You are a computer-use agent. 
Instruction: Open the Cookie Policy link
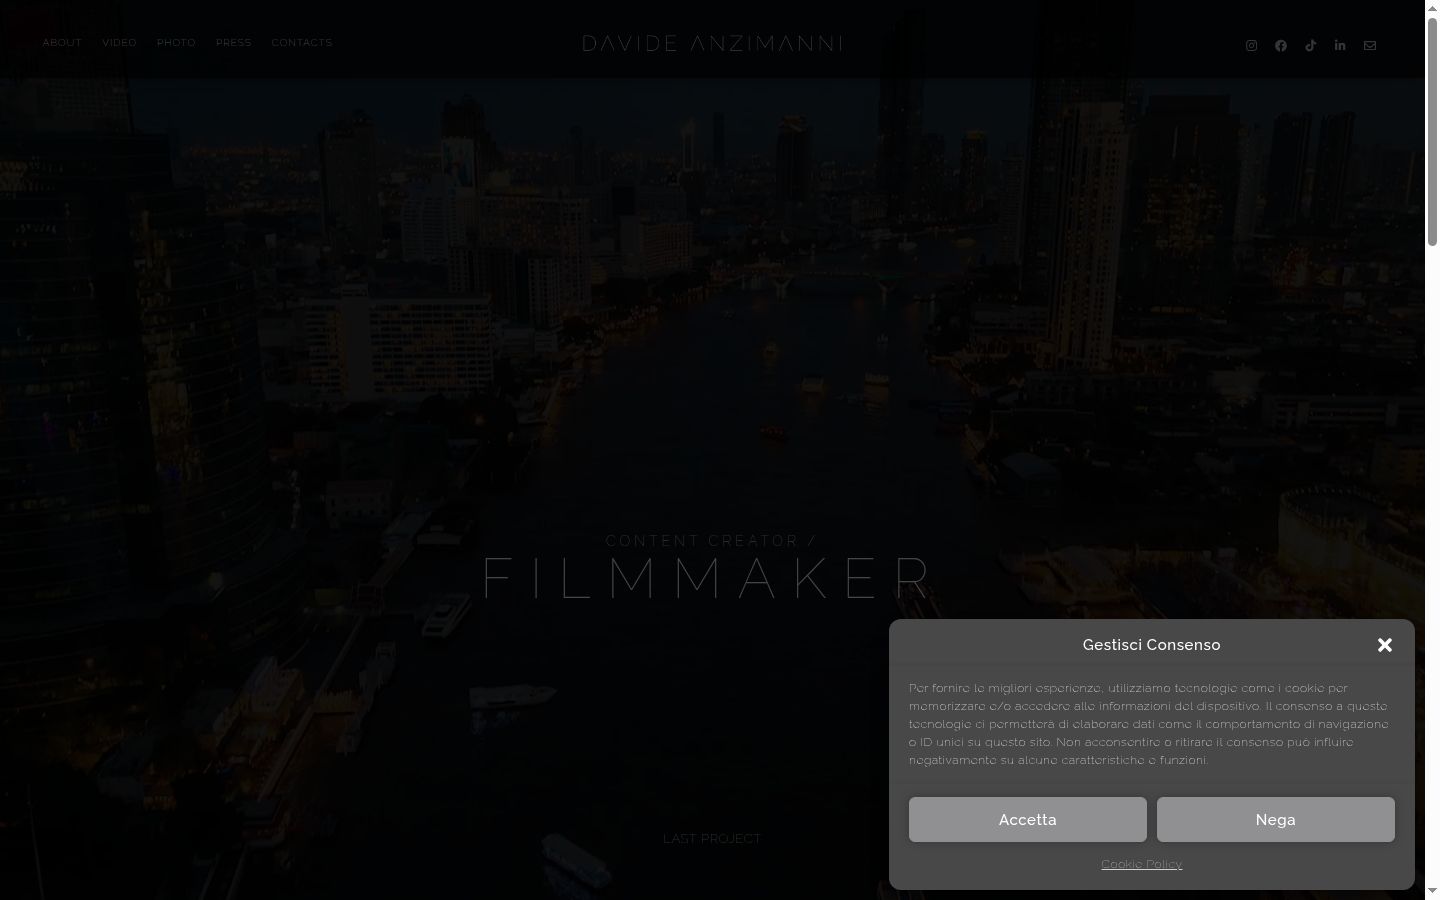coord(1142,864)
